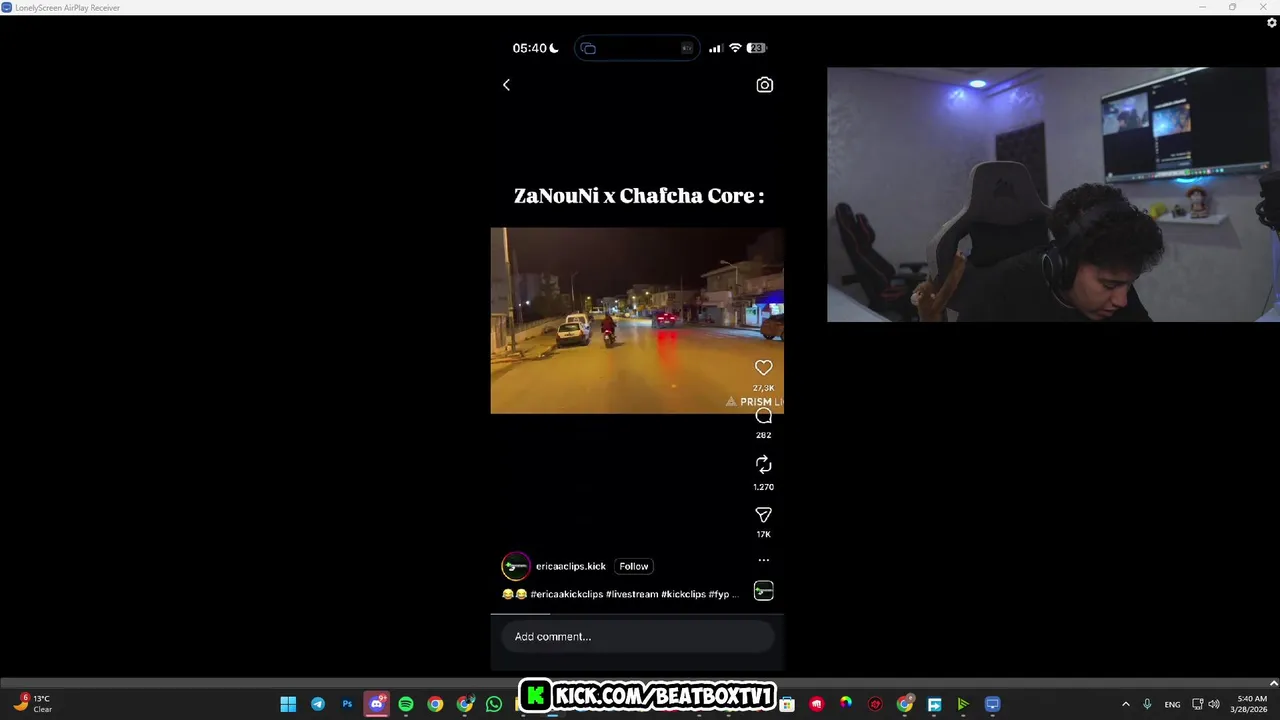Tap the sound disc icon beside caption
The image size is (1280, 720).
[763, 591]
